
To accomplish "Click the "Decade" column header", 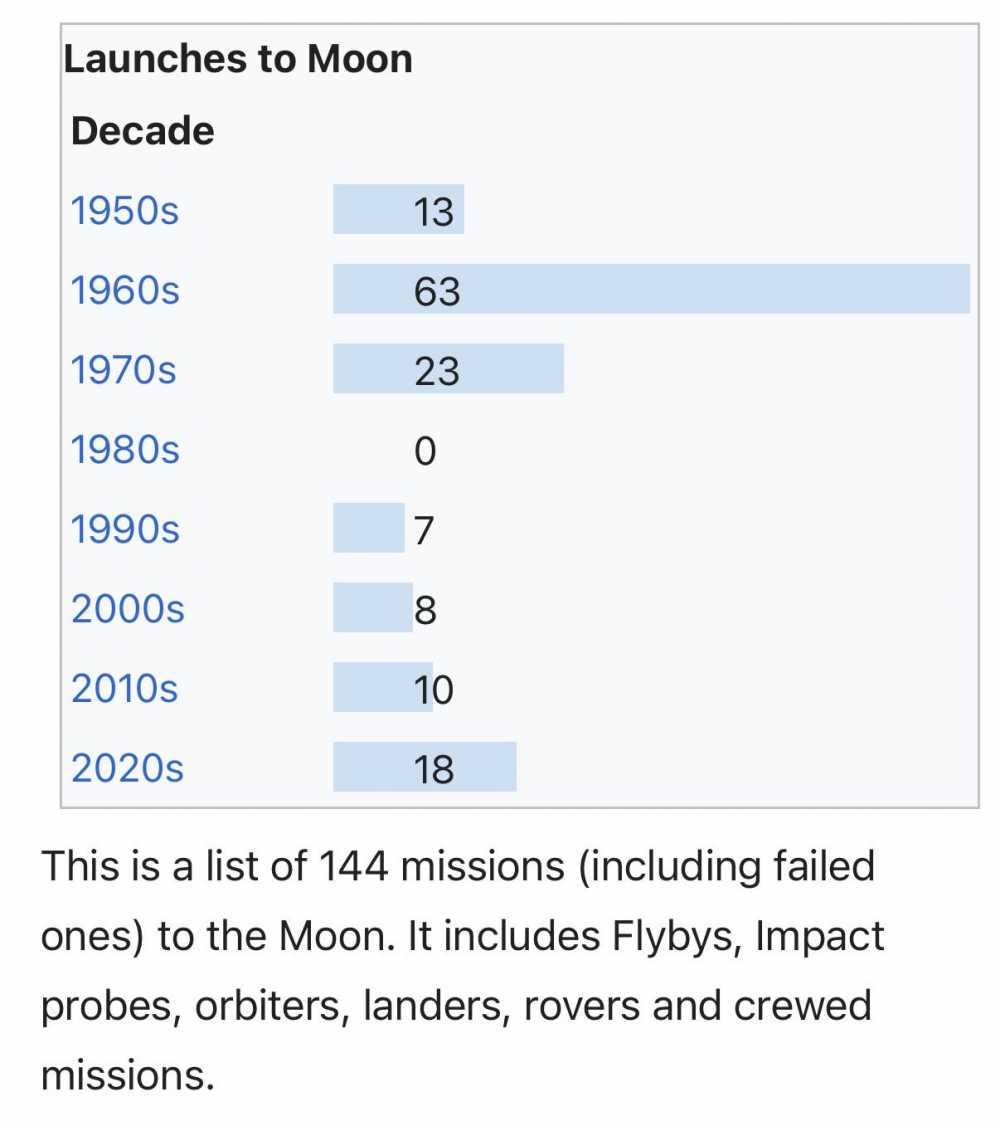I will click(x=142, y=131).
